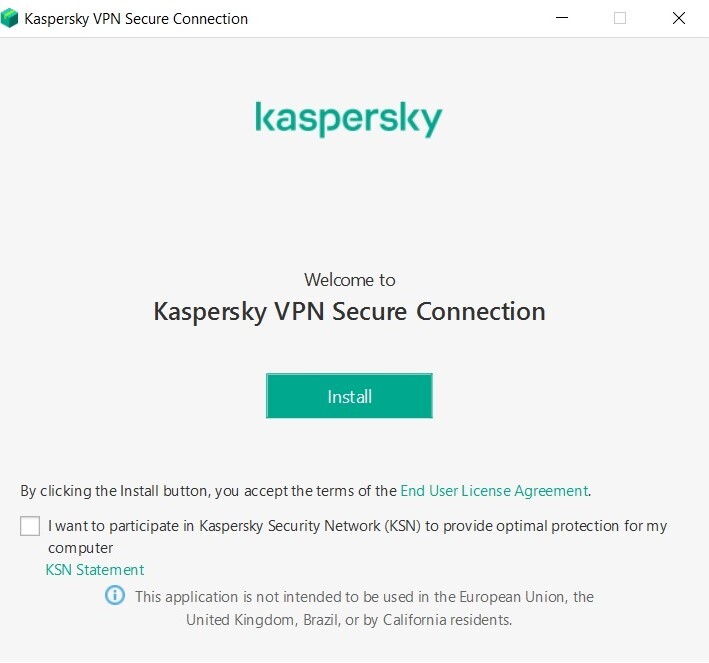Open the KSN Statement link
The width and height of the screenshot is (709, 663).
tap(95, 570)
